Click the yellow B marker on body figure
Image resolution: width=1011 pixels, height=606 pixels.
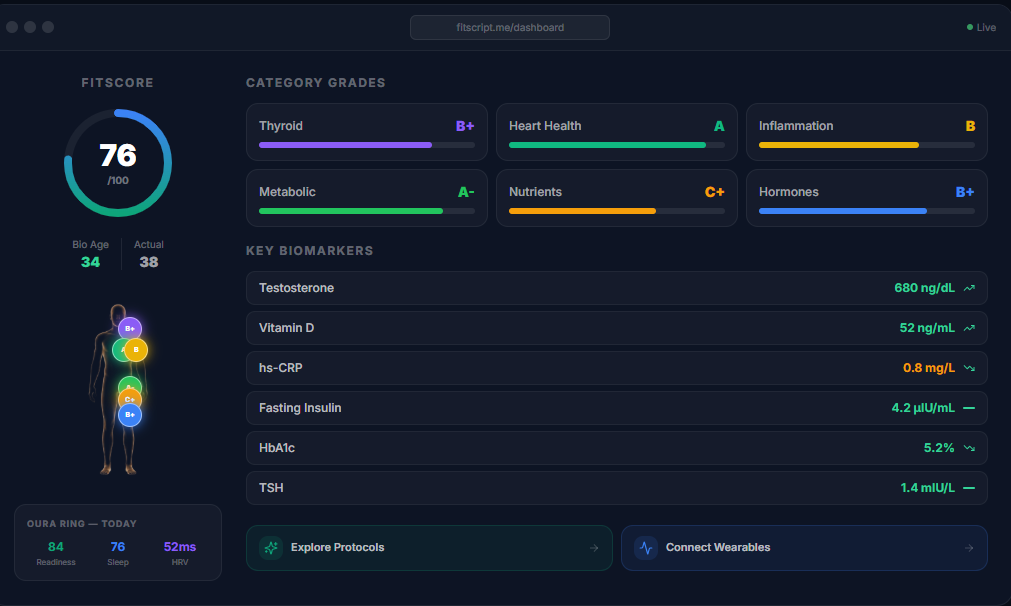[136, 350]
